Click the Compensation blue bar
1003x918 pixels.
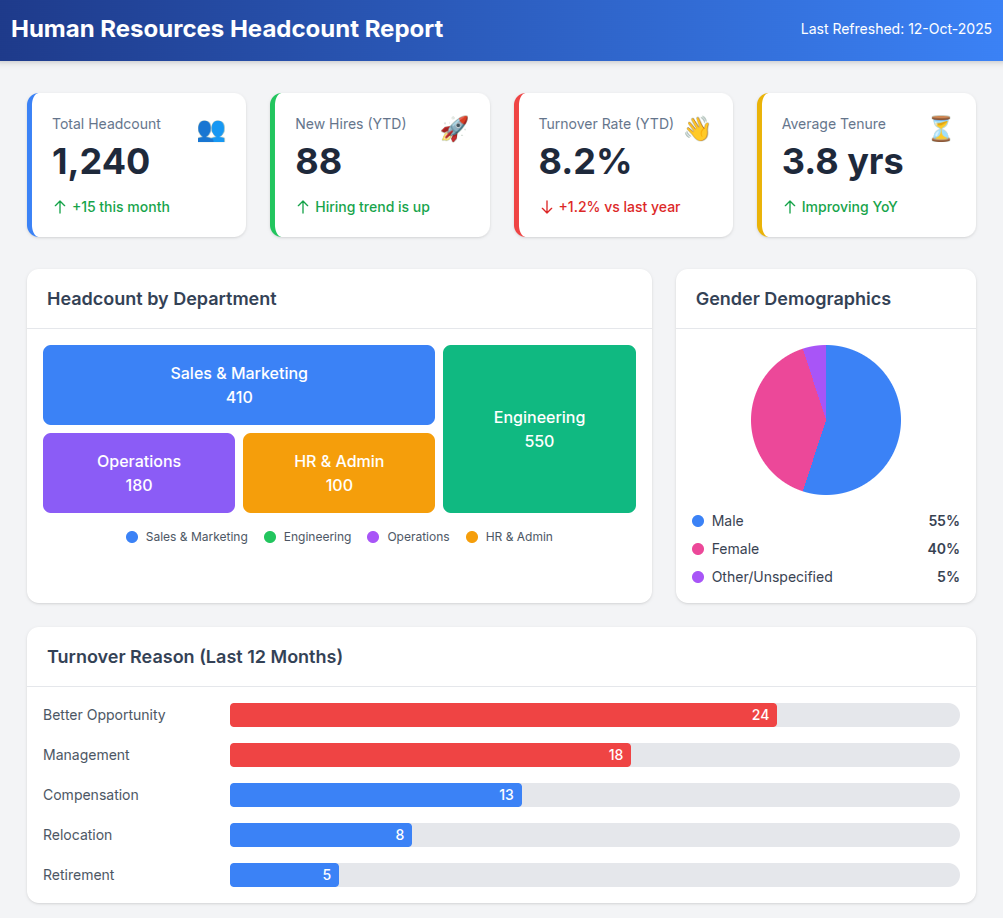(x=375, y=795)
